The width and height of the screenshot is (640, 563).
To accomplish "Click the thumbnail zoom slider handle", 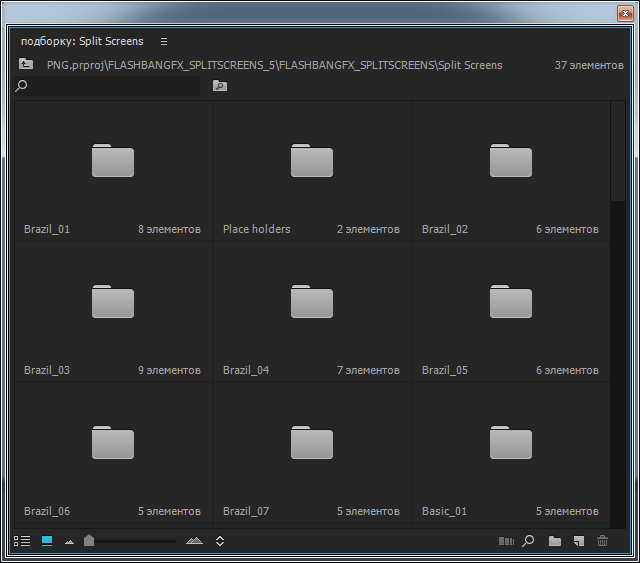I will 89,541.
